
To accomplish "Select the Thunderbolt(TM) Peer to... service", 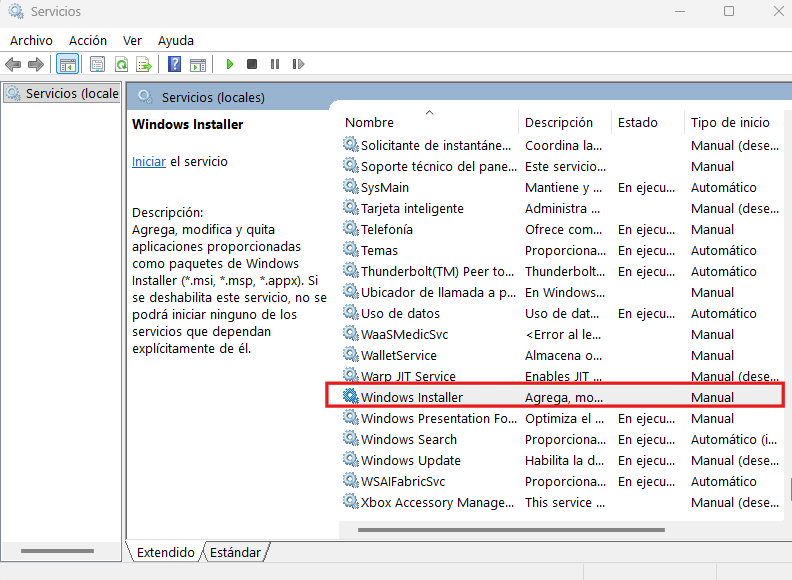I will point(437,272).
